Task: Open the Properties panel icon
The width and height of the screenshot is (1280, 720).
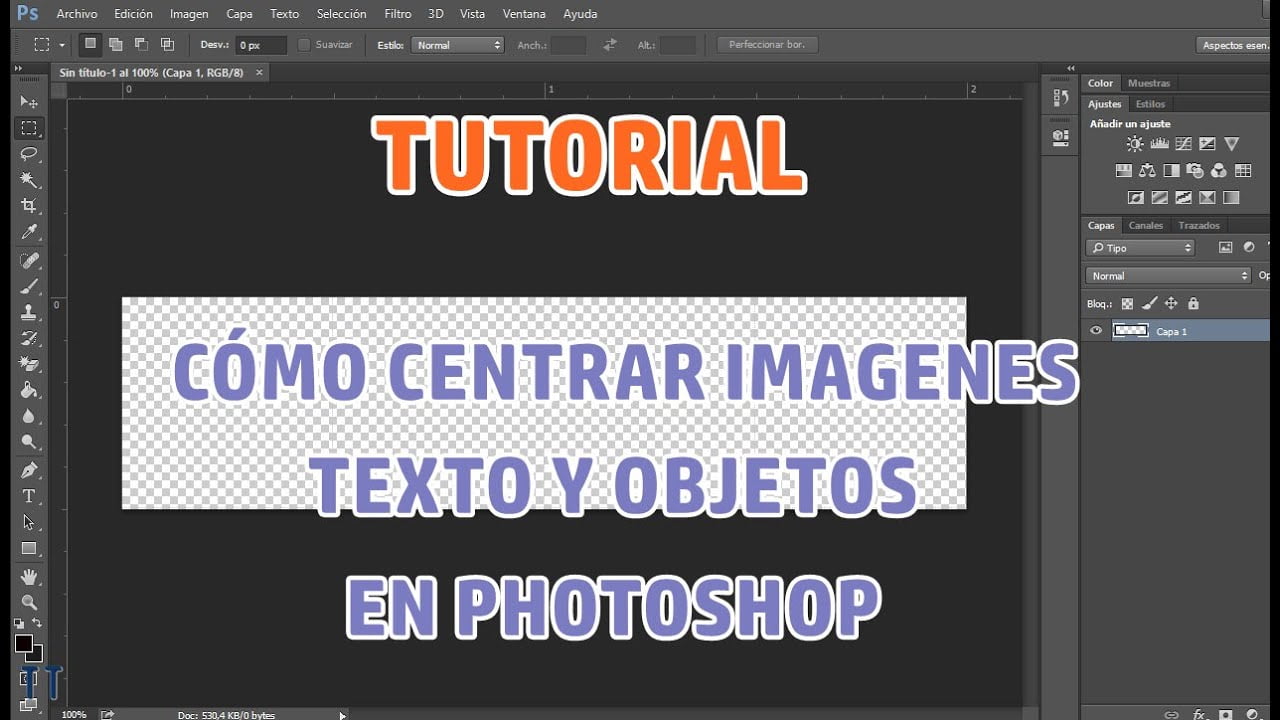Action: (x=1061, y=136)
